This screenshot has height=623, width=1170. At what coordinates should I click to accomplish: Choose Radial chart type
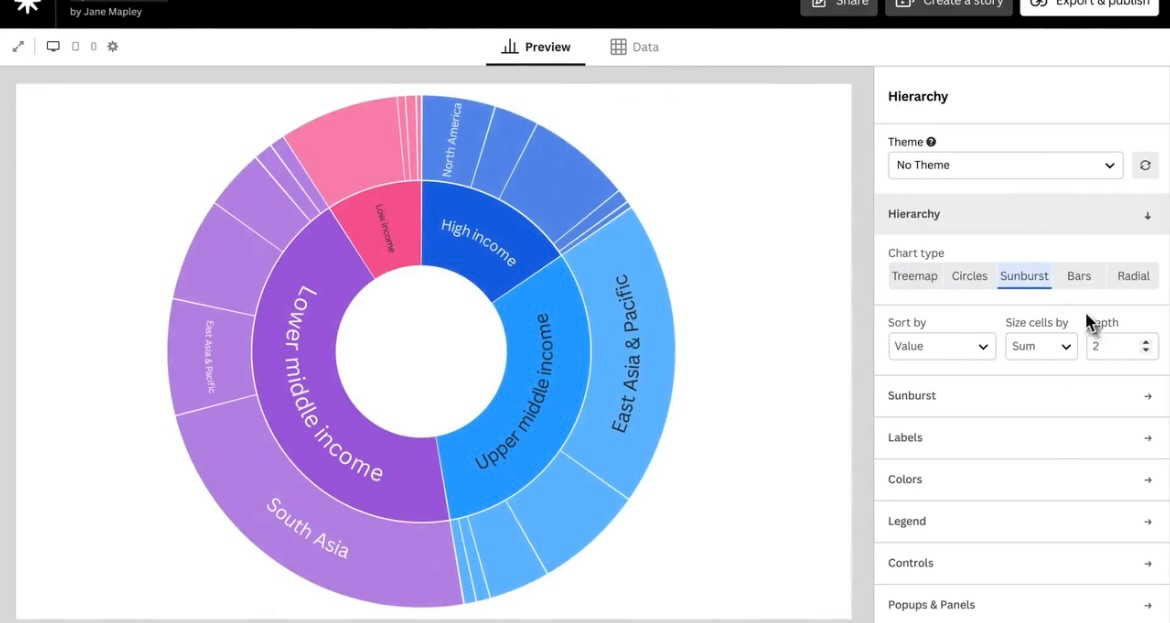(1133, 276)
